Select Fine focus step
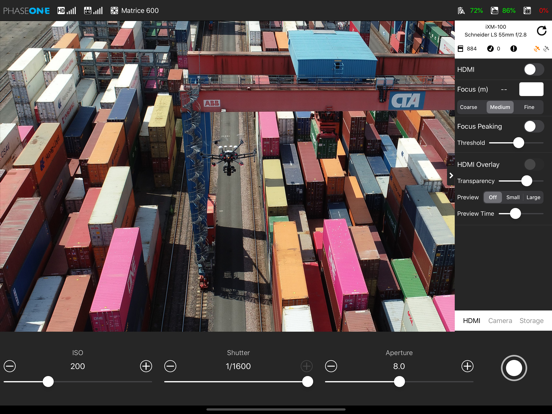Image resolution: width=552 pixels, height=414 pixels. click(529, 107)
